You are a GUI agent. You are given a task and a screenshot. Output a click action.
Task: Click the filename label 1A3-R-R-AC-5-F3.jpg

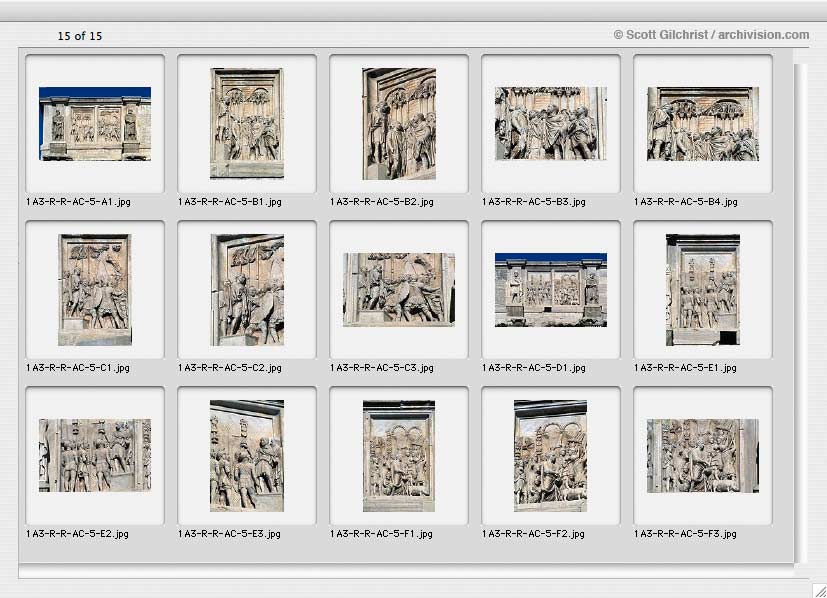[x=685, y=534]
